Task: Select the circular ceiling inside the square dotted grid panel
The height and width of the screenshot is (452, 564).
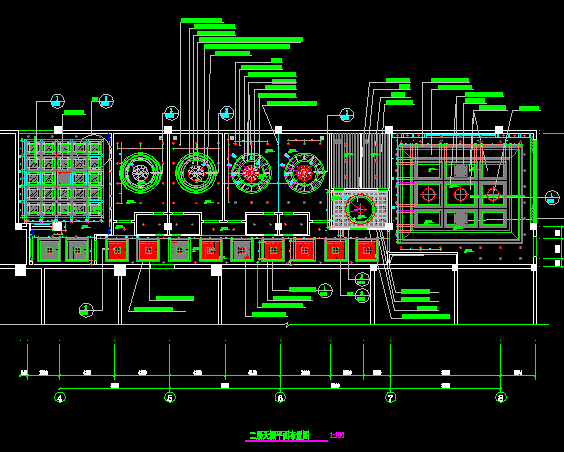Action: coord(360,209)
